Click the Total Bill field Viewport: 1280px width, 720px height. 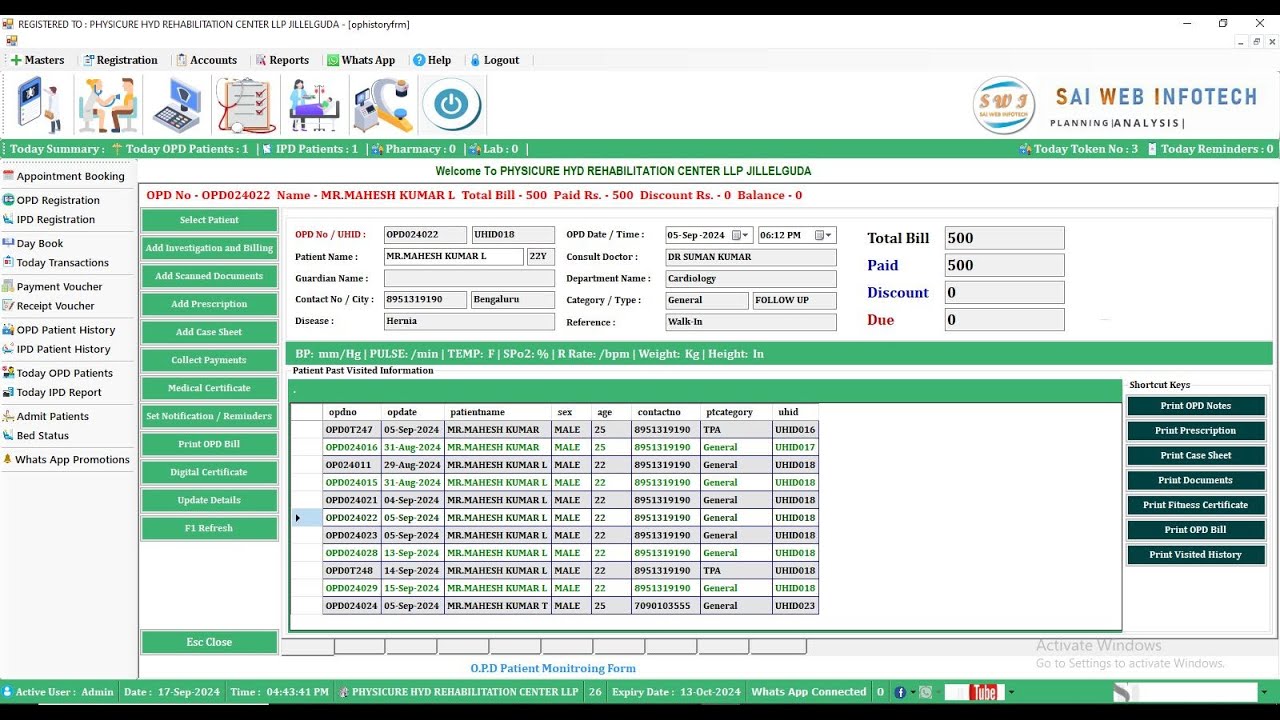[x=1004, y=238]
